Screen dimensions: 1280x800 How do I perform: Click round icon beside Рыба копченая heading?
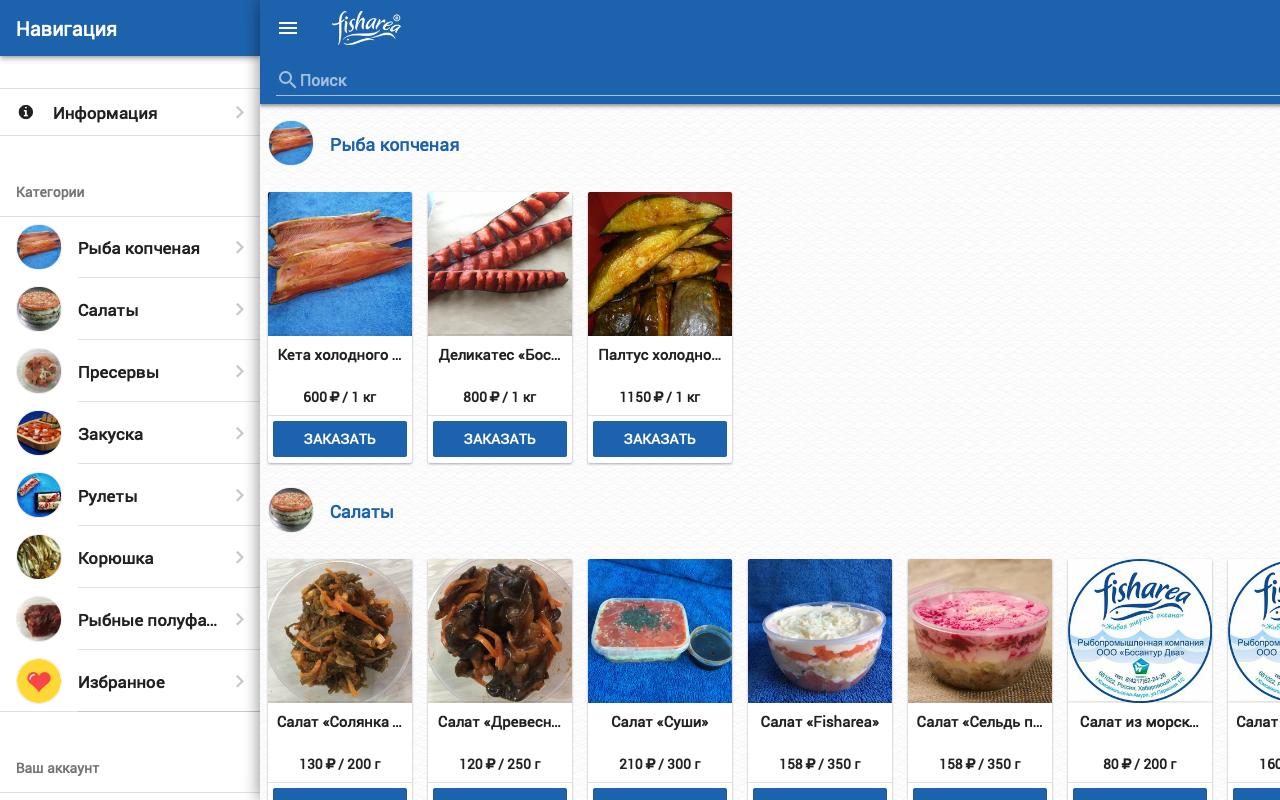pyautogui.click(x=291, y=144)
